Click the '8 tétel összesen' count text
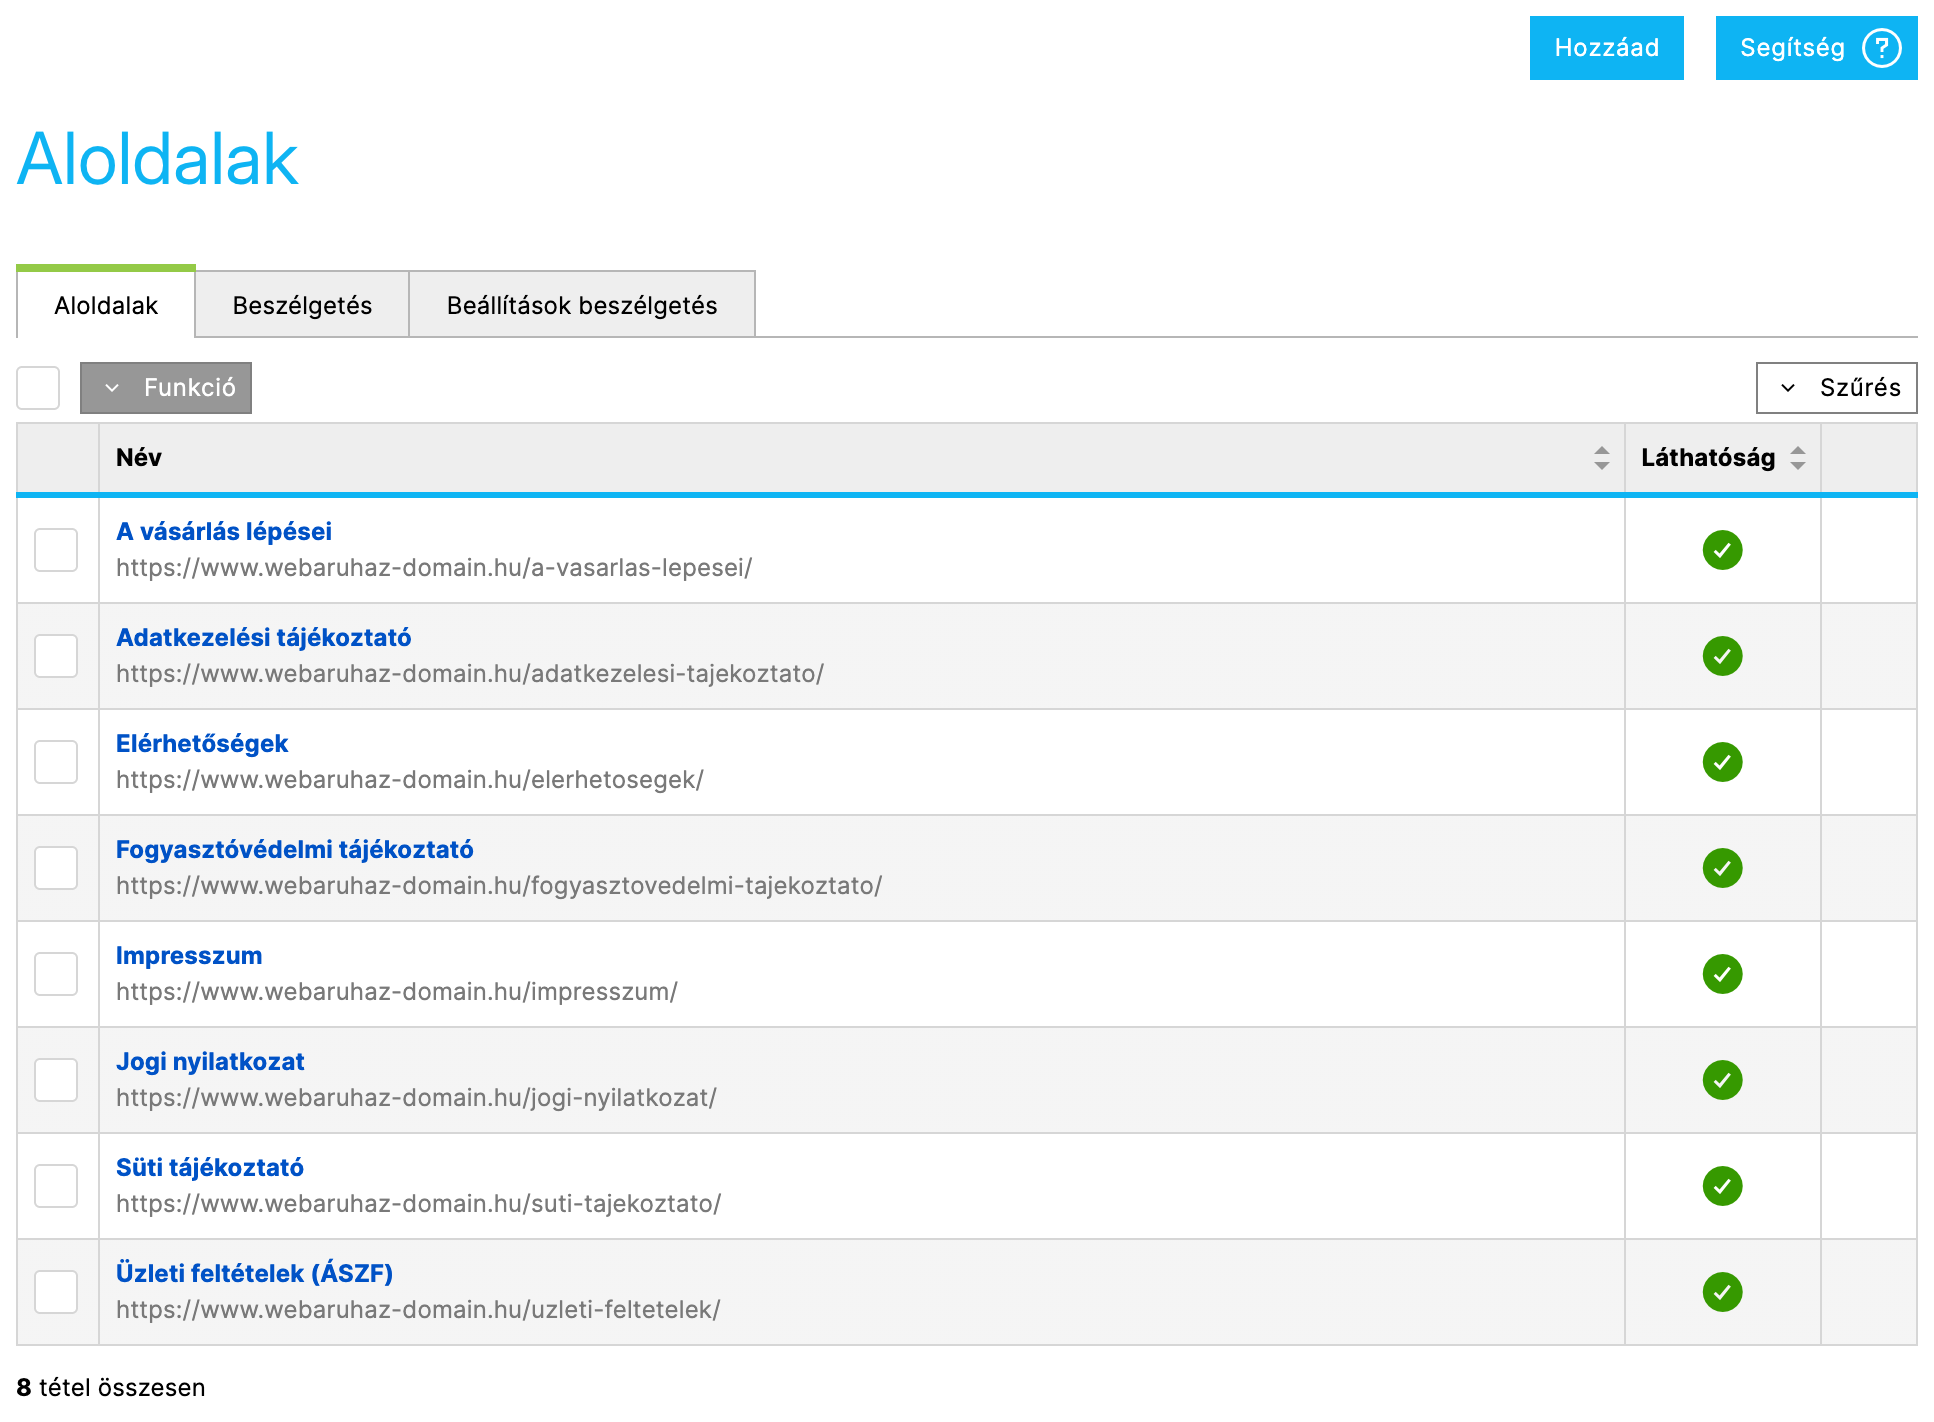Screen dimensions: 1934x1422 point(111,1387)
